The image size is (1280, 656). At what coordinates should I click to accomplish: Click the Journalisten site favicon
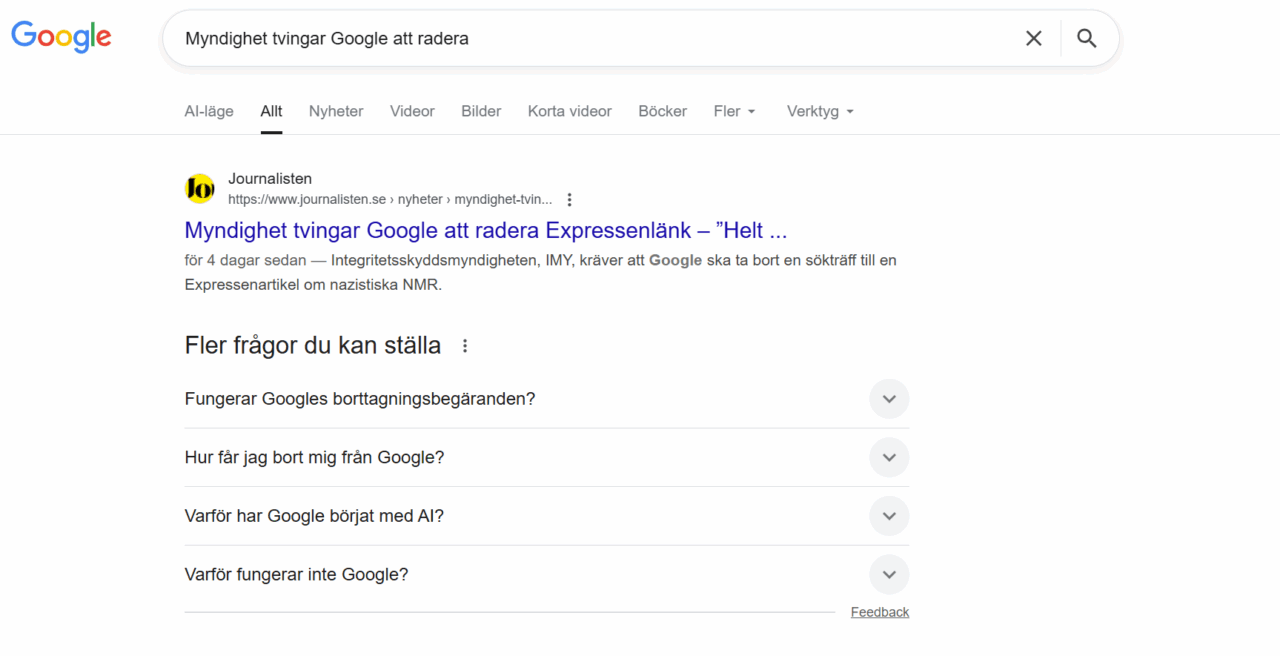click(x=200, y=188)
